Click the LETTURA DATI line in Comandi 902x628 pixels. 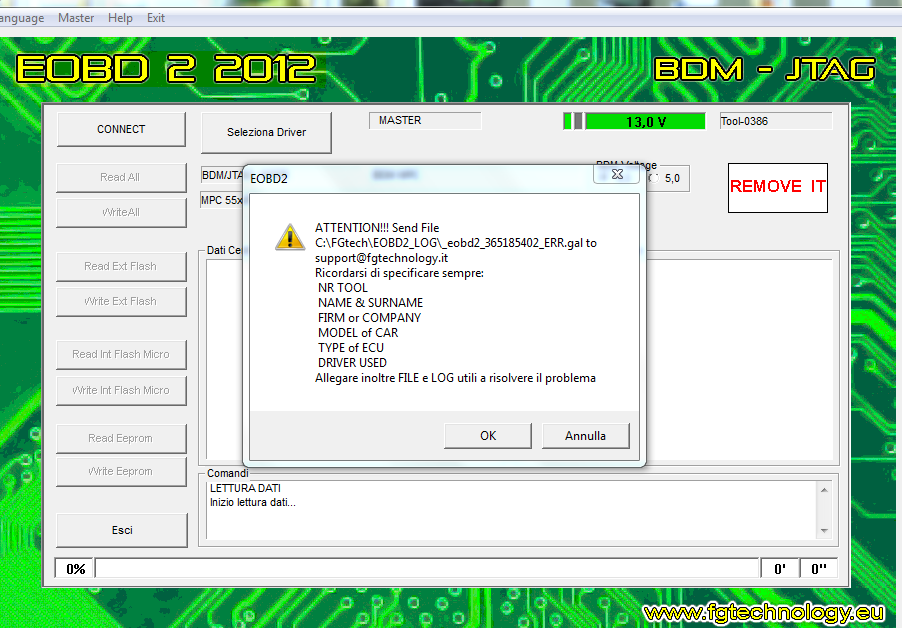point(246,488)
